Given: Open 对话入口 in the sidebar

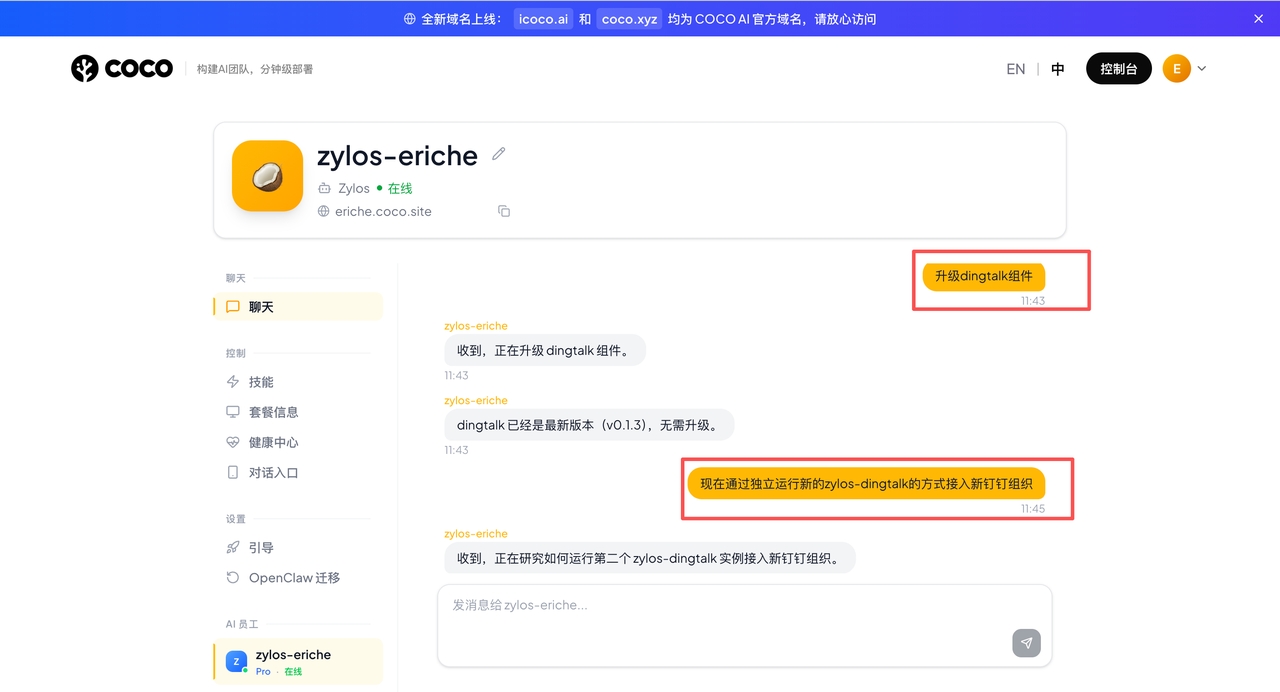Looking at the screenshot, I should (x=298, y=472).
